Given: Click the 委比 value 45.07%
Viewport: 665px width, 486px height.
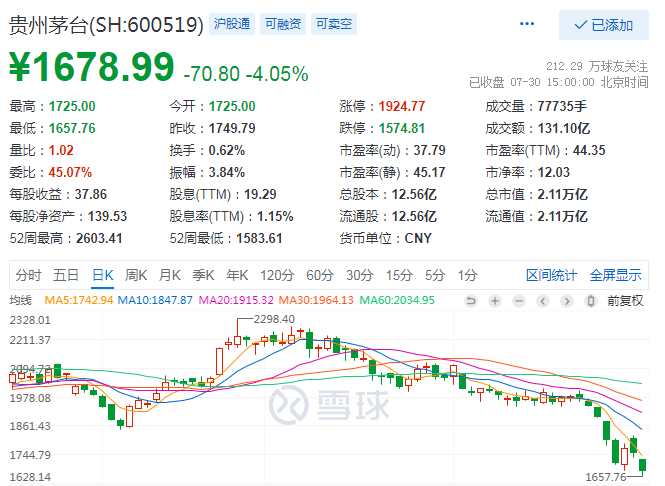Looking at the screenshot, I should click(x=70, y=172).
